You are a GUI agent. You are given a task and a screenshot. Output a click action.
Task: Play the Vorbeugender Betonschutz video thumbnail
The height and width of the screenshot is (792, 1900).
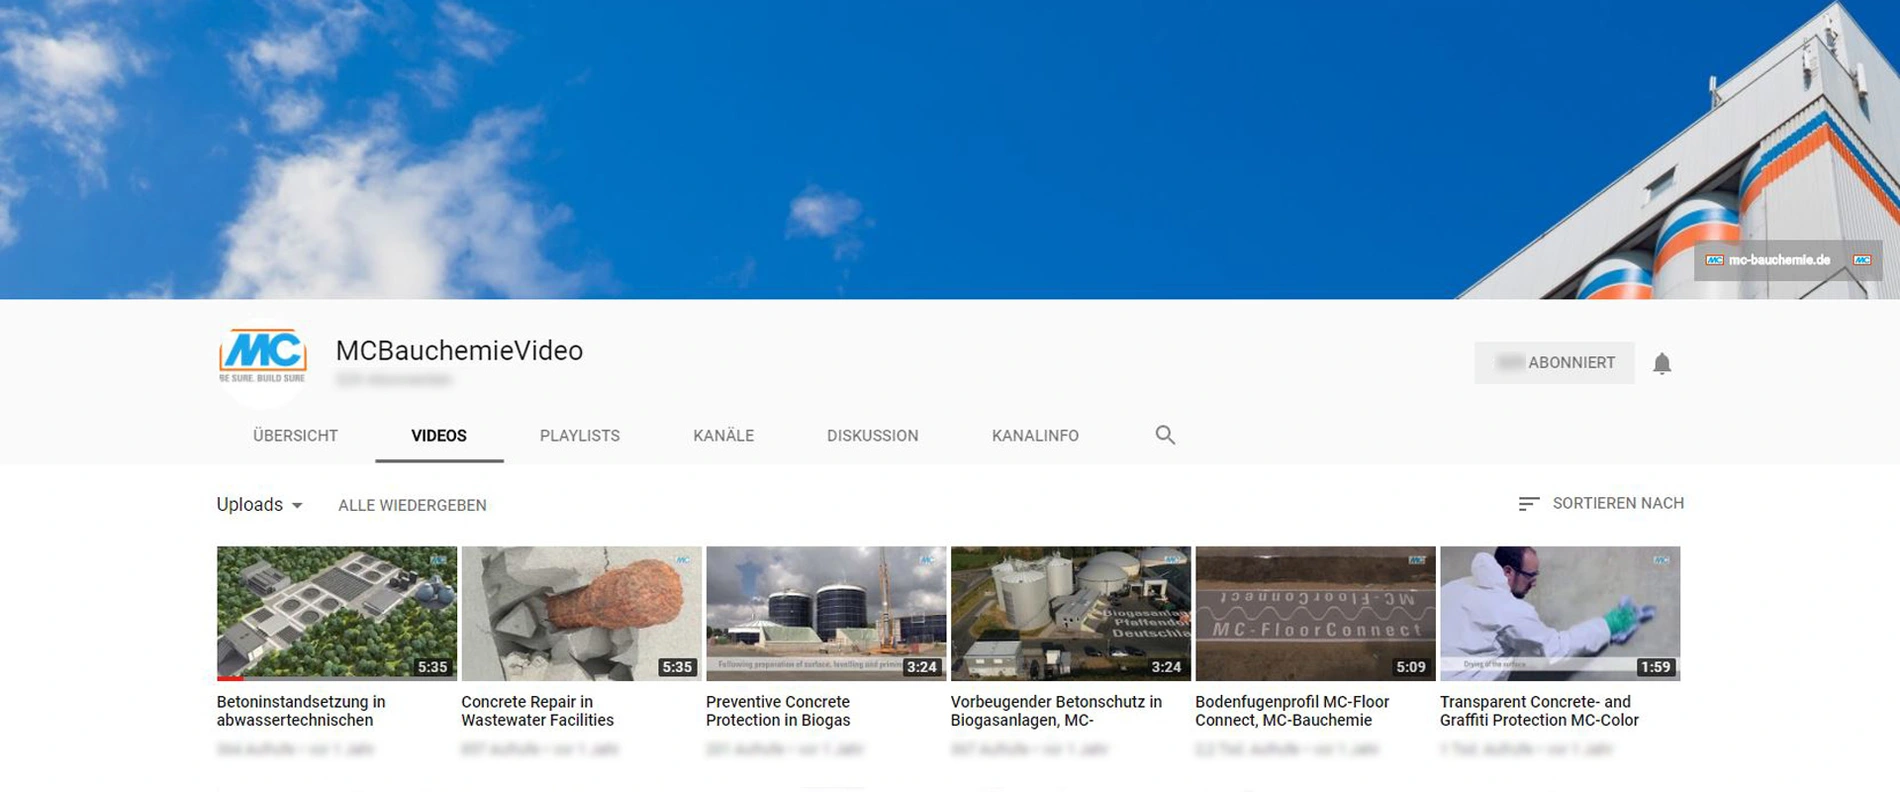pyautogui.click(x=1071, y=613)
